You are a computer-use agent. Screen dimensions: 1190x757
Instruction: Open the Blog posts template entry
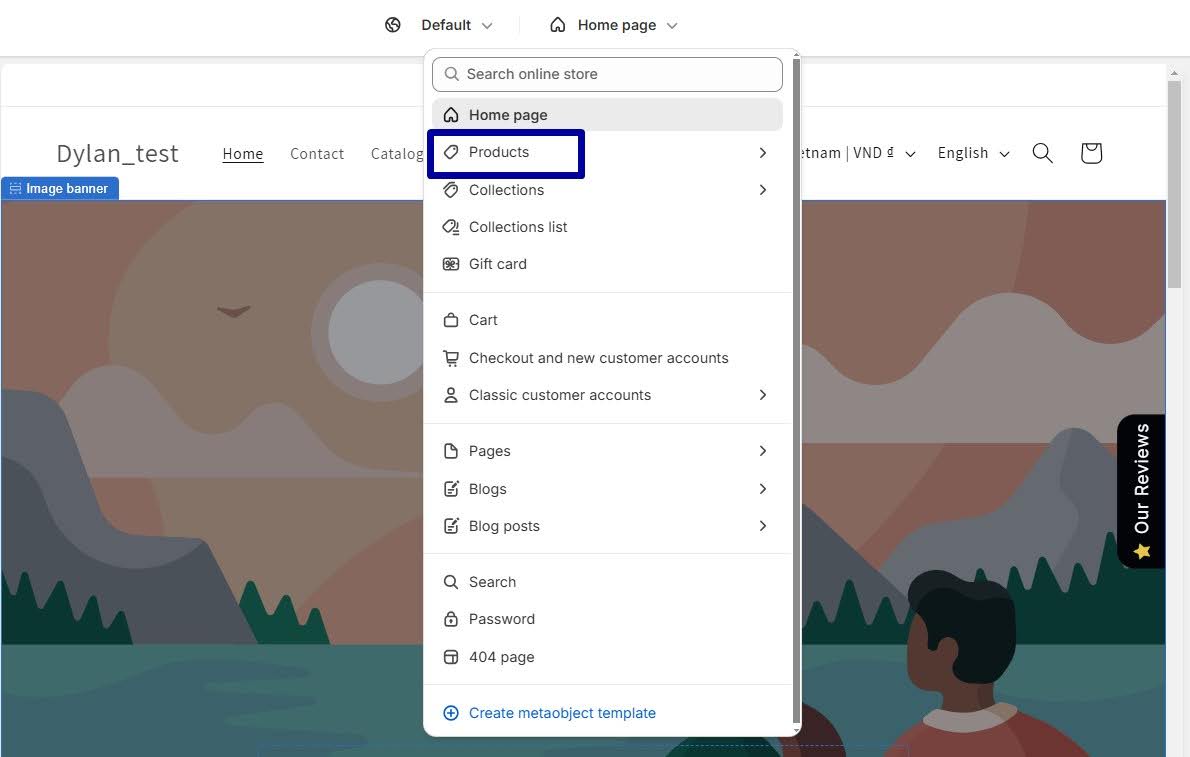point(607,526)
